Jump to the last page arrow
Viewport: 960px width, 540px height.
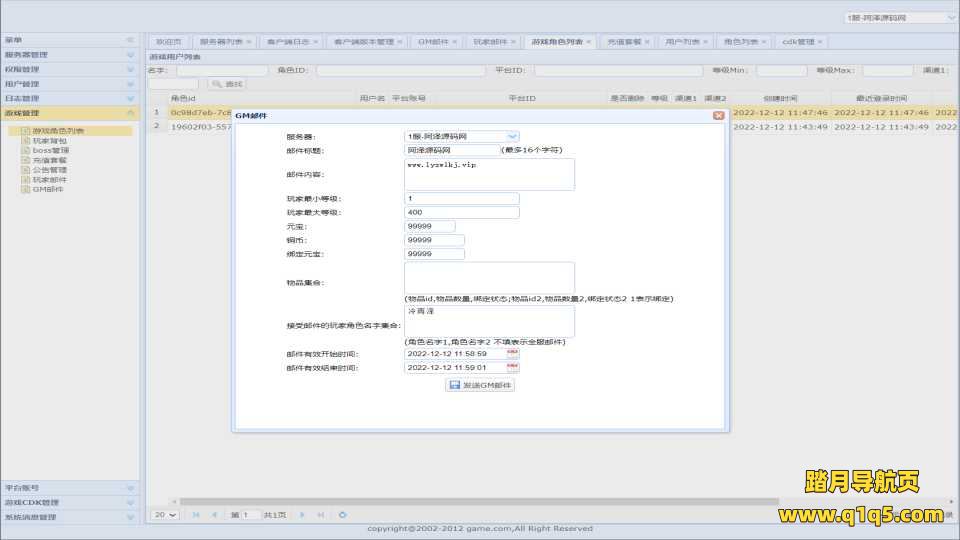coord(320,515)
